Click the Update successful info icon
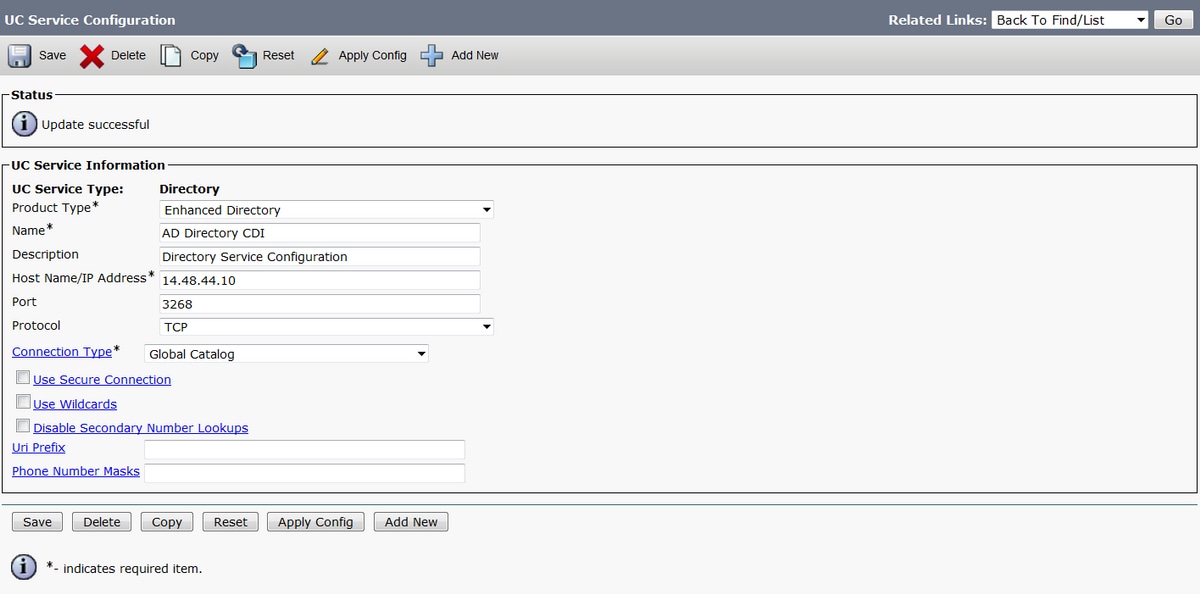The image size is (1200, 594). point(24,124)
